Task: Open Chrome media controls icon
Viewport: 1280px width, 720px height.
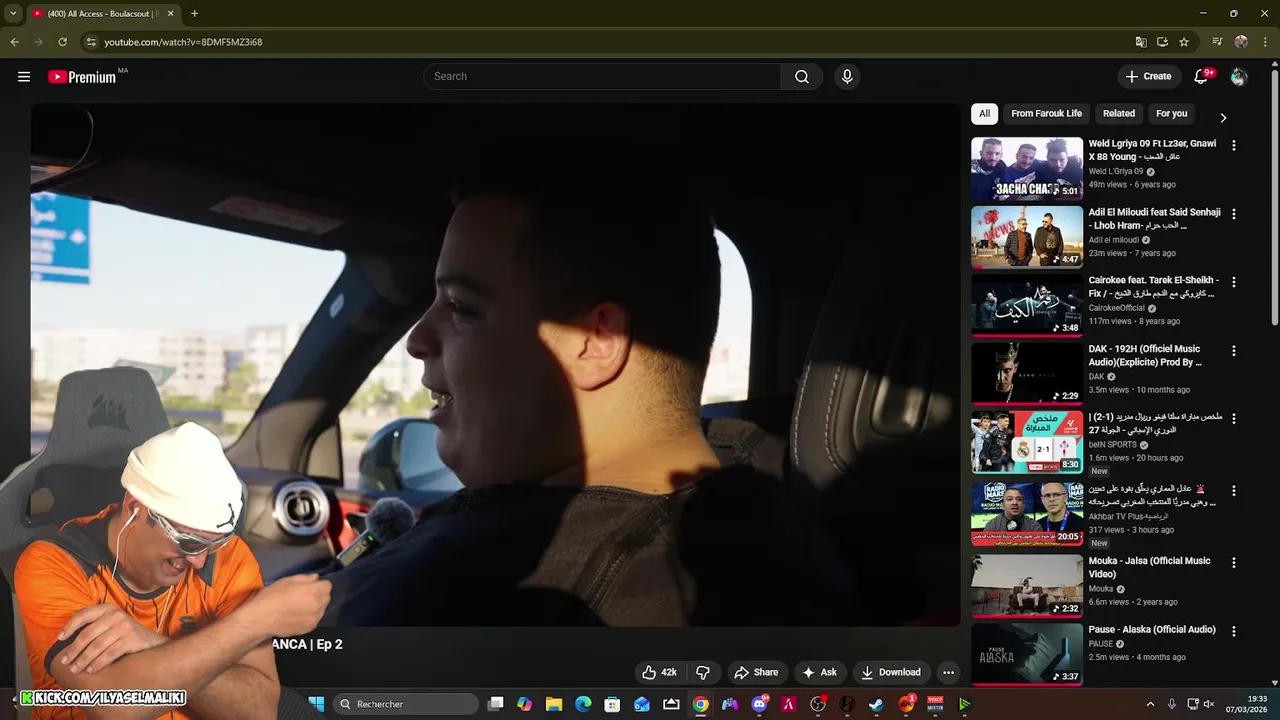Action: (1217, 42)
